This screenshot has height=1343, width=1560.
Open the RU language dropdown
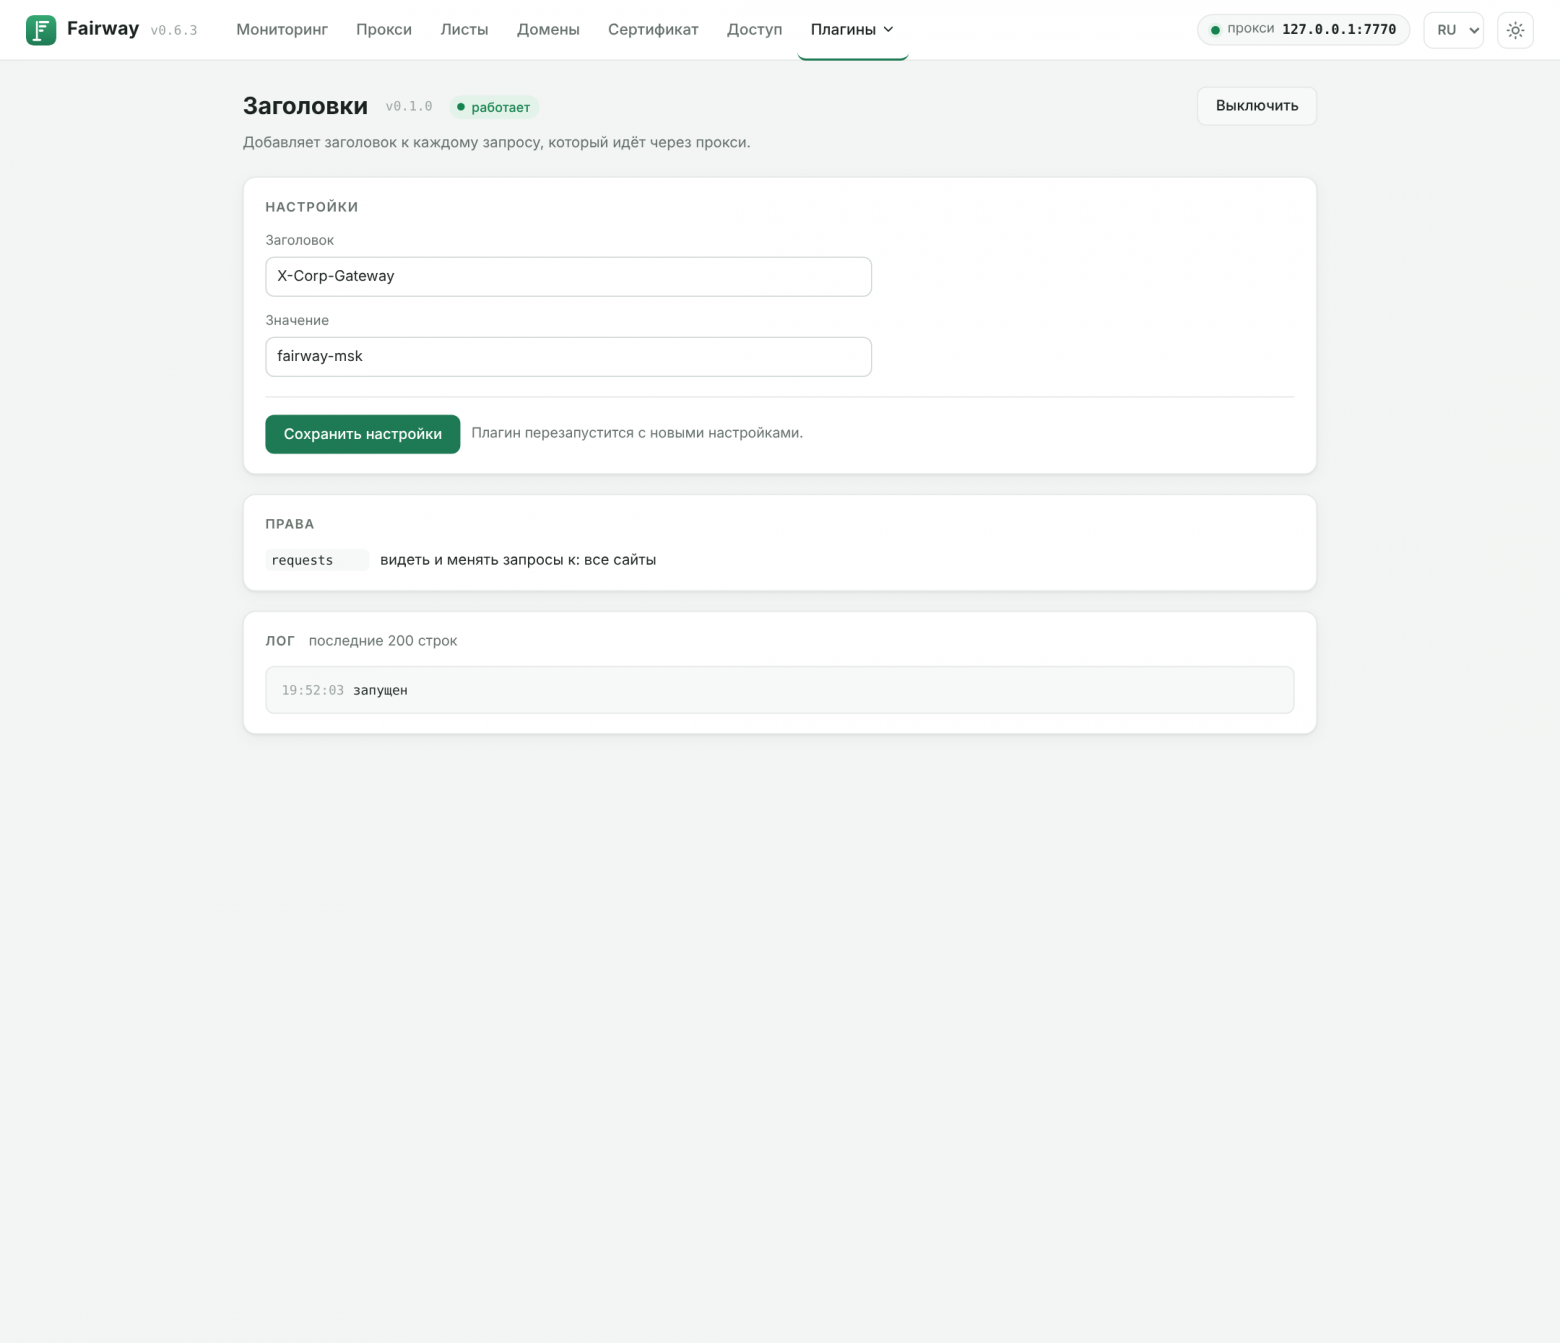coord(1453,30)
